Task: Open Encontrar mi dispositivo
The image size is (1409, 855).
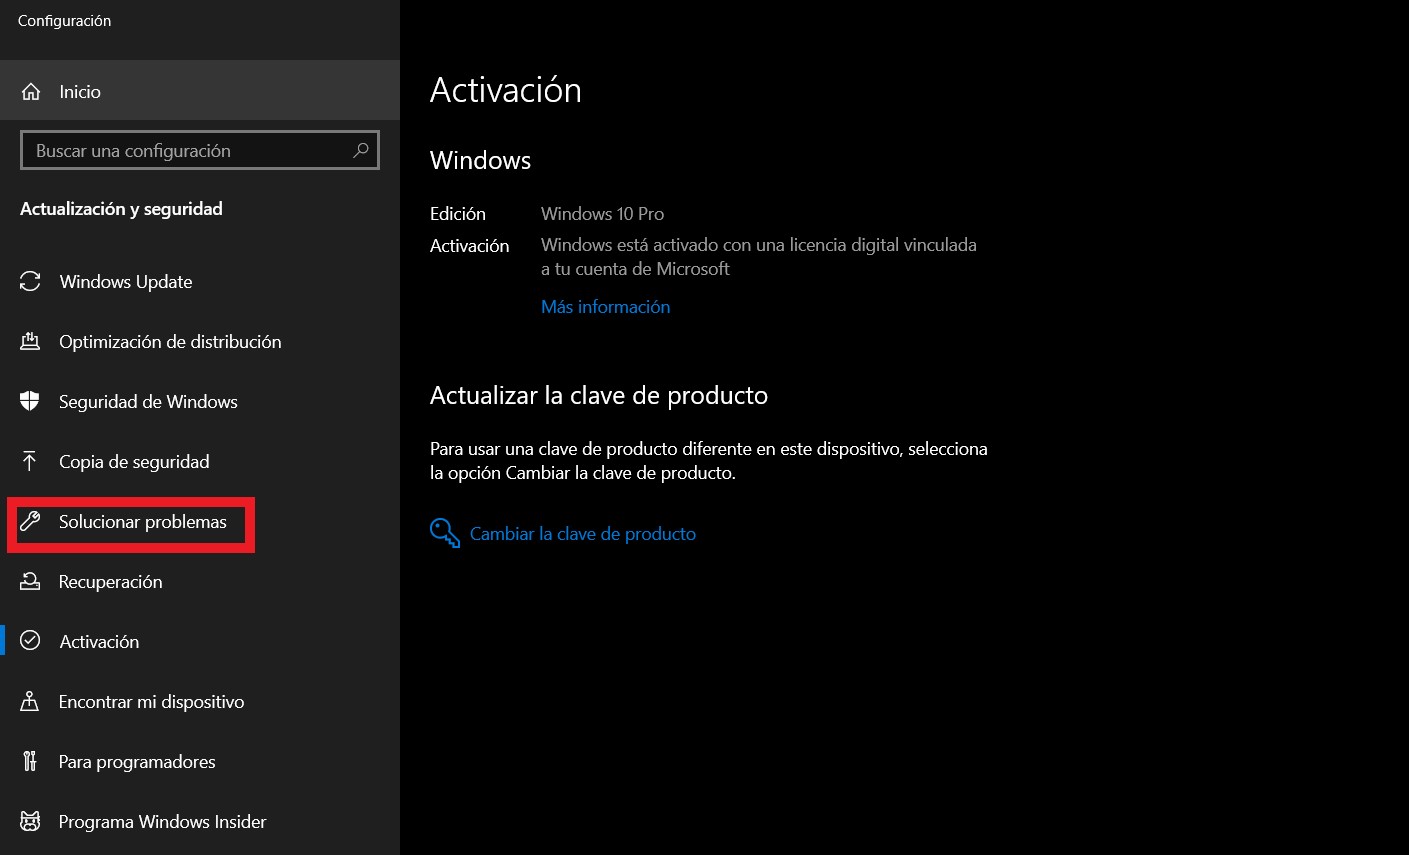Action: coord(200,702)
